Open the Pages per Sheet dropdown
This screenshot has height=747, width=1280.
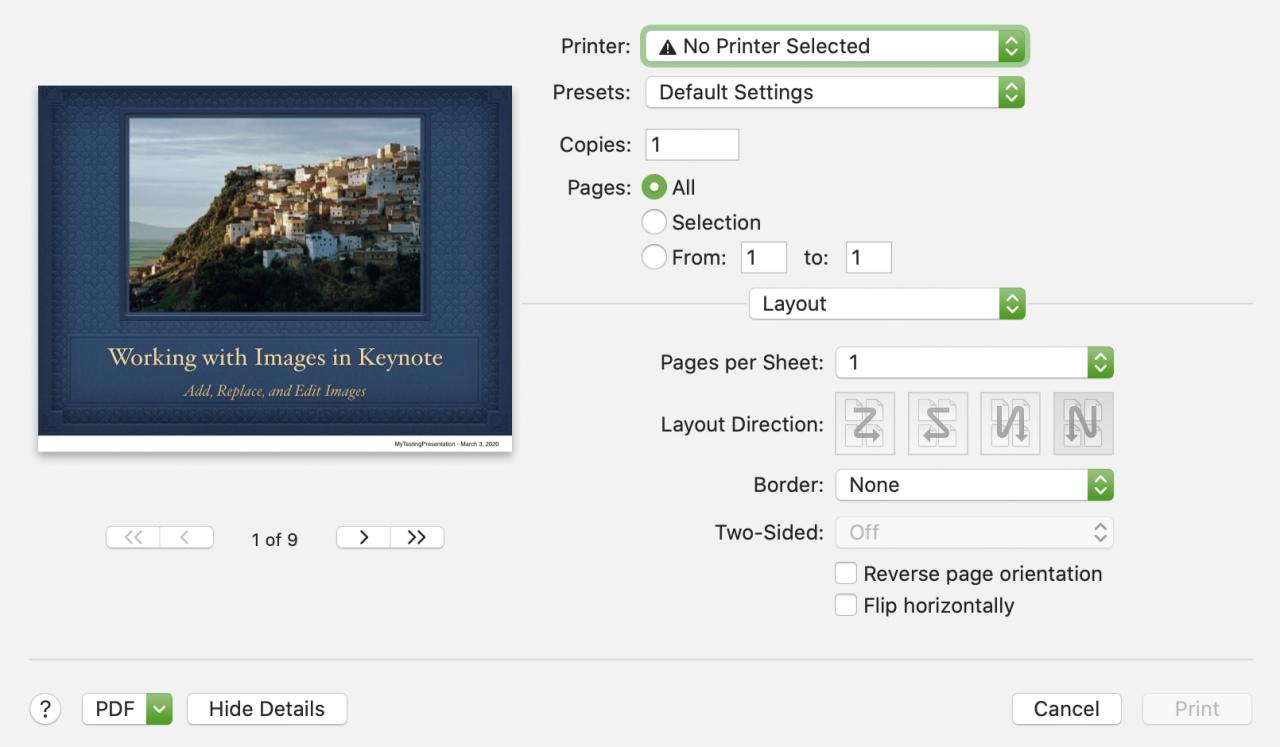point(974,362)
